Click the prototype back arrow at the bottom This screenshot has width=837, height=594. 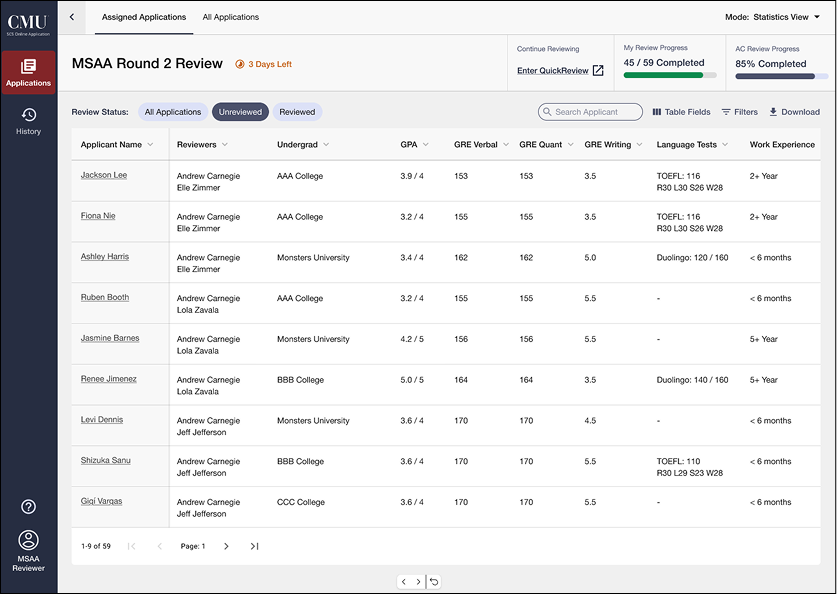(404, 582)
